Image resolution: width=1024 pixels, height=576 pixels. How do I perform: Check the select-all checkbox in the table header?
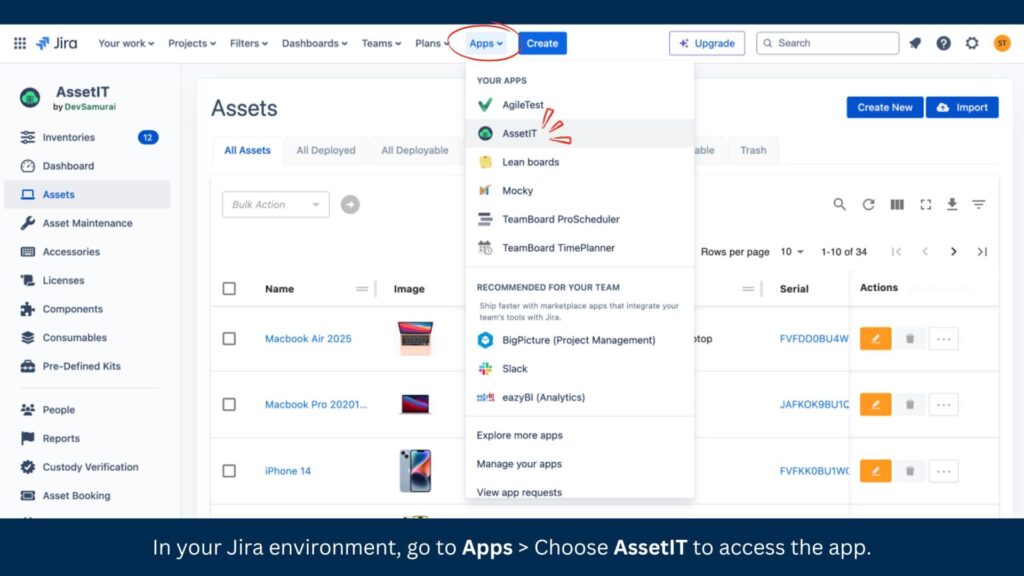click(x=228, y=288)
